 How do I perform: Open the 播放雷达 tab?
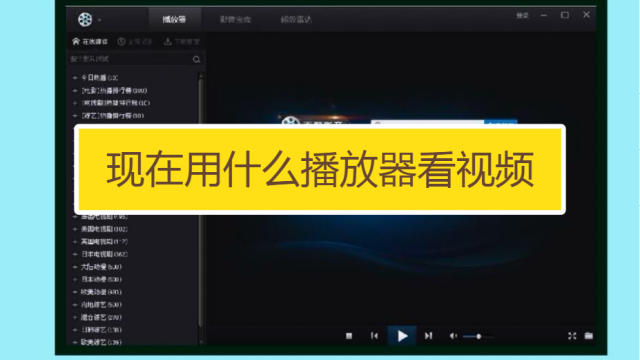(x=296, y=19)
